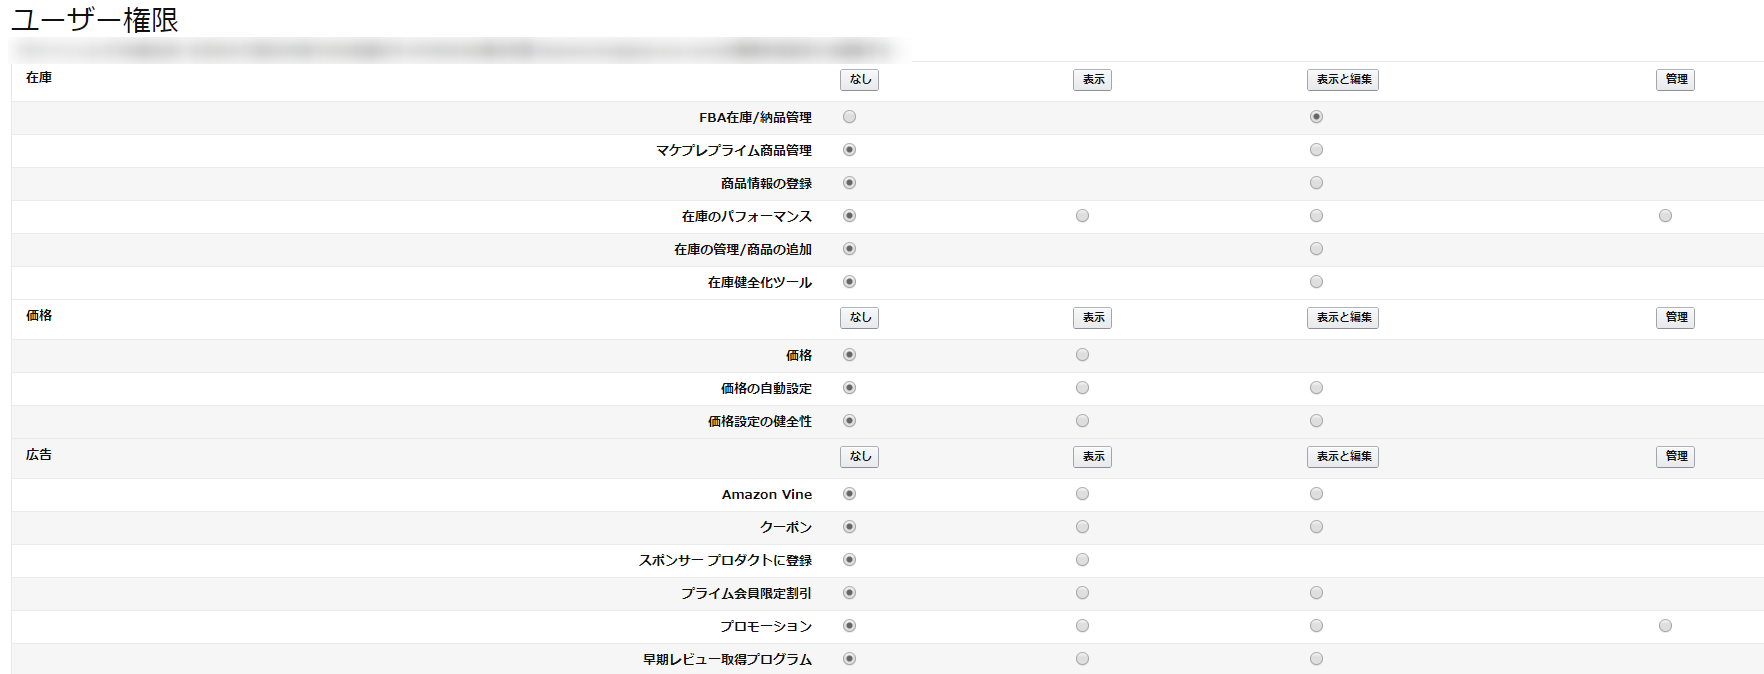Select 表示 for スポンサー プロダクトに登録
This screenshot has width=1764, height=674.
coord(1082,560)
